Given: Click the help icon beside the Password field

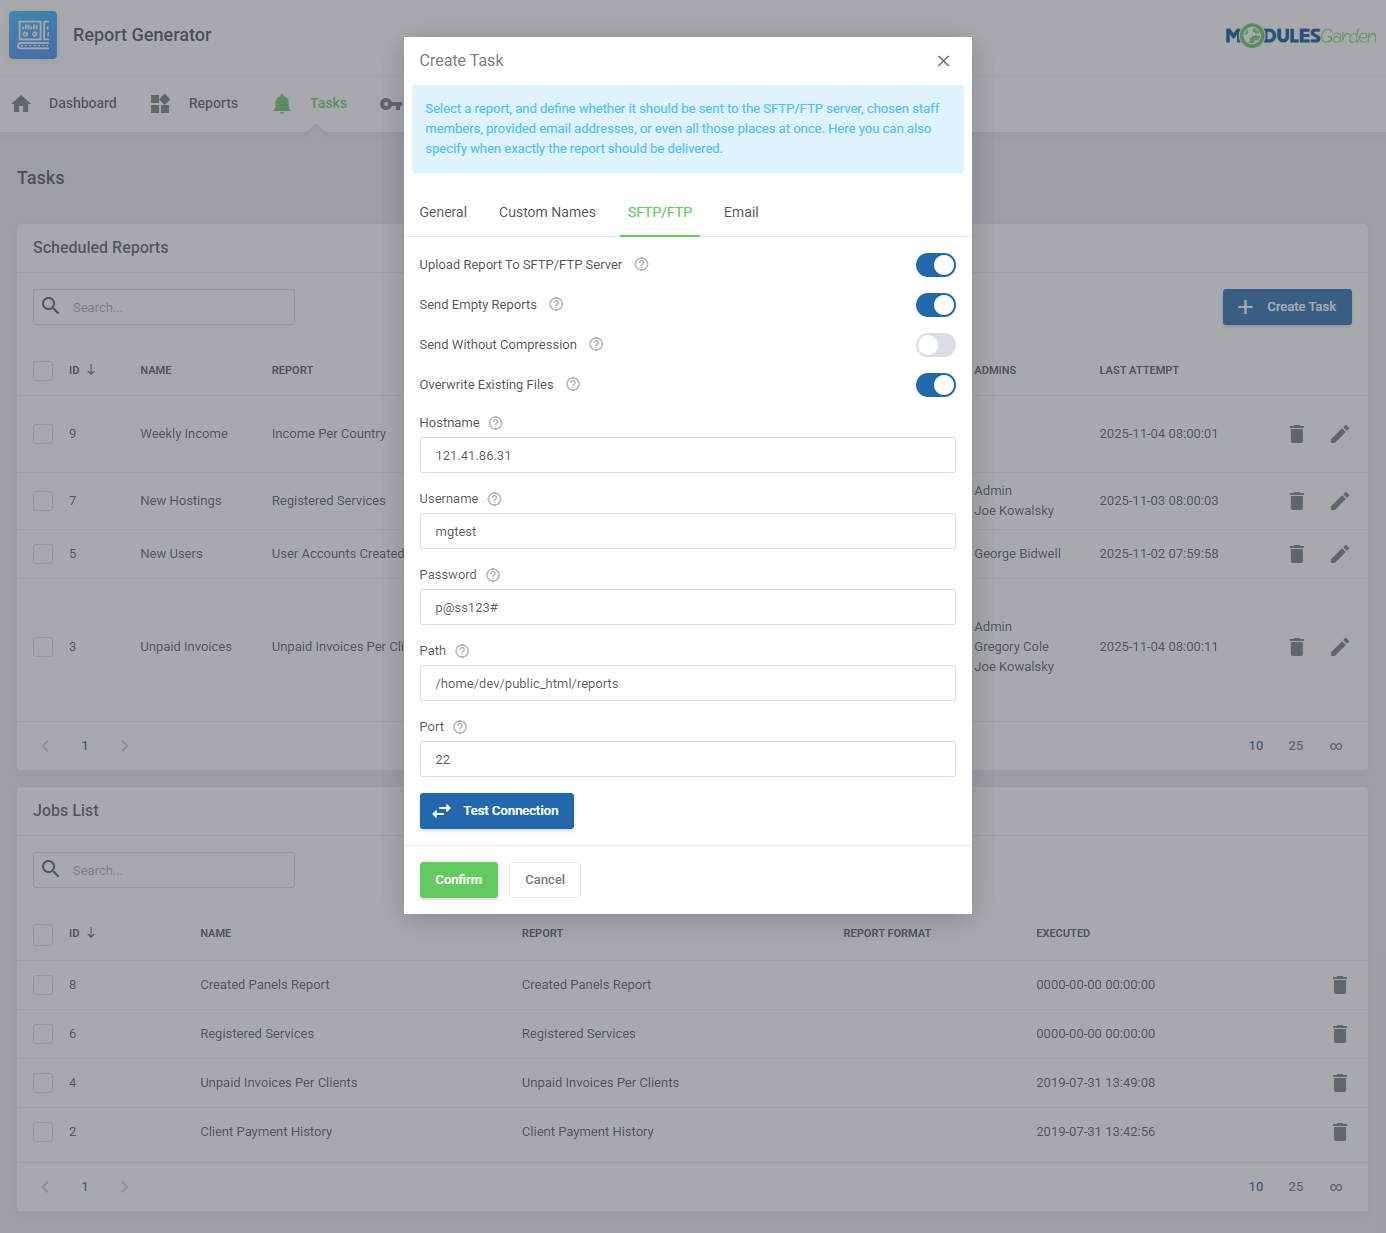Looking at the screenshot, I should pyautogui.click(x=492, y=575).
